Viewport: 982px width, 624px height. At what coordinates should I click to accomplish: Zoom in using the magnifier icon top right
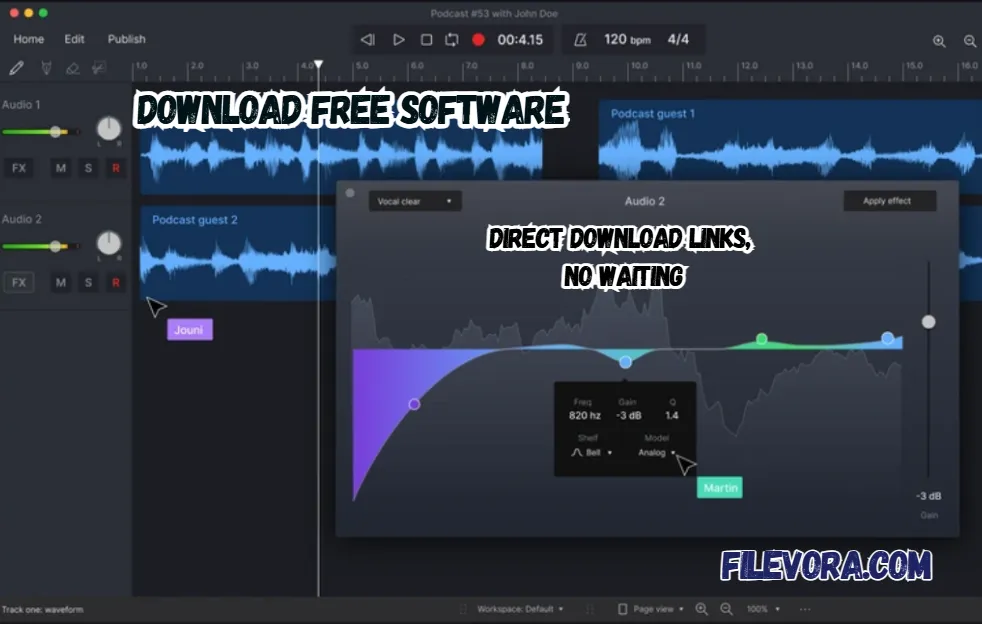pyautogui.click(x=938, y=41)
